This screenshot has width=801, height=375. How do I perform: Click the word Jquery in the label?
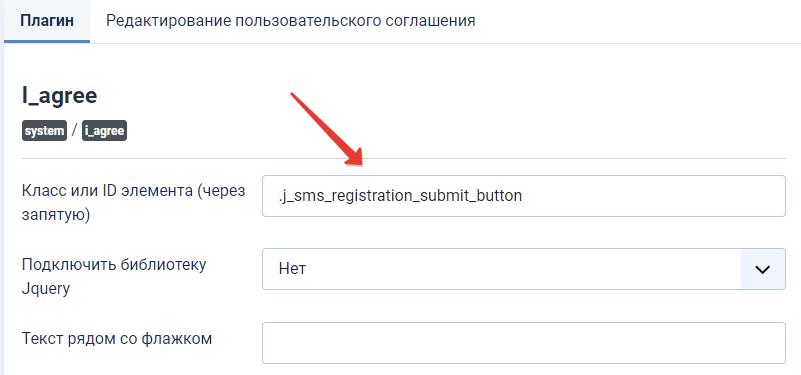tap(46, 290)
